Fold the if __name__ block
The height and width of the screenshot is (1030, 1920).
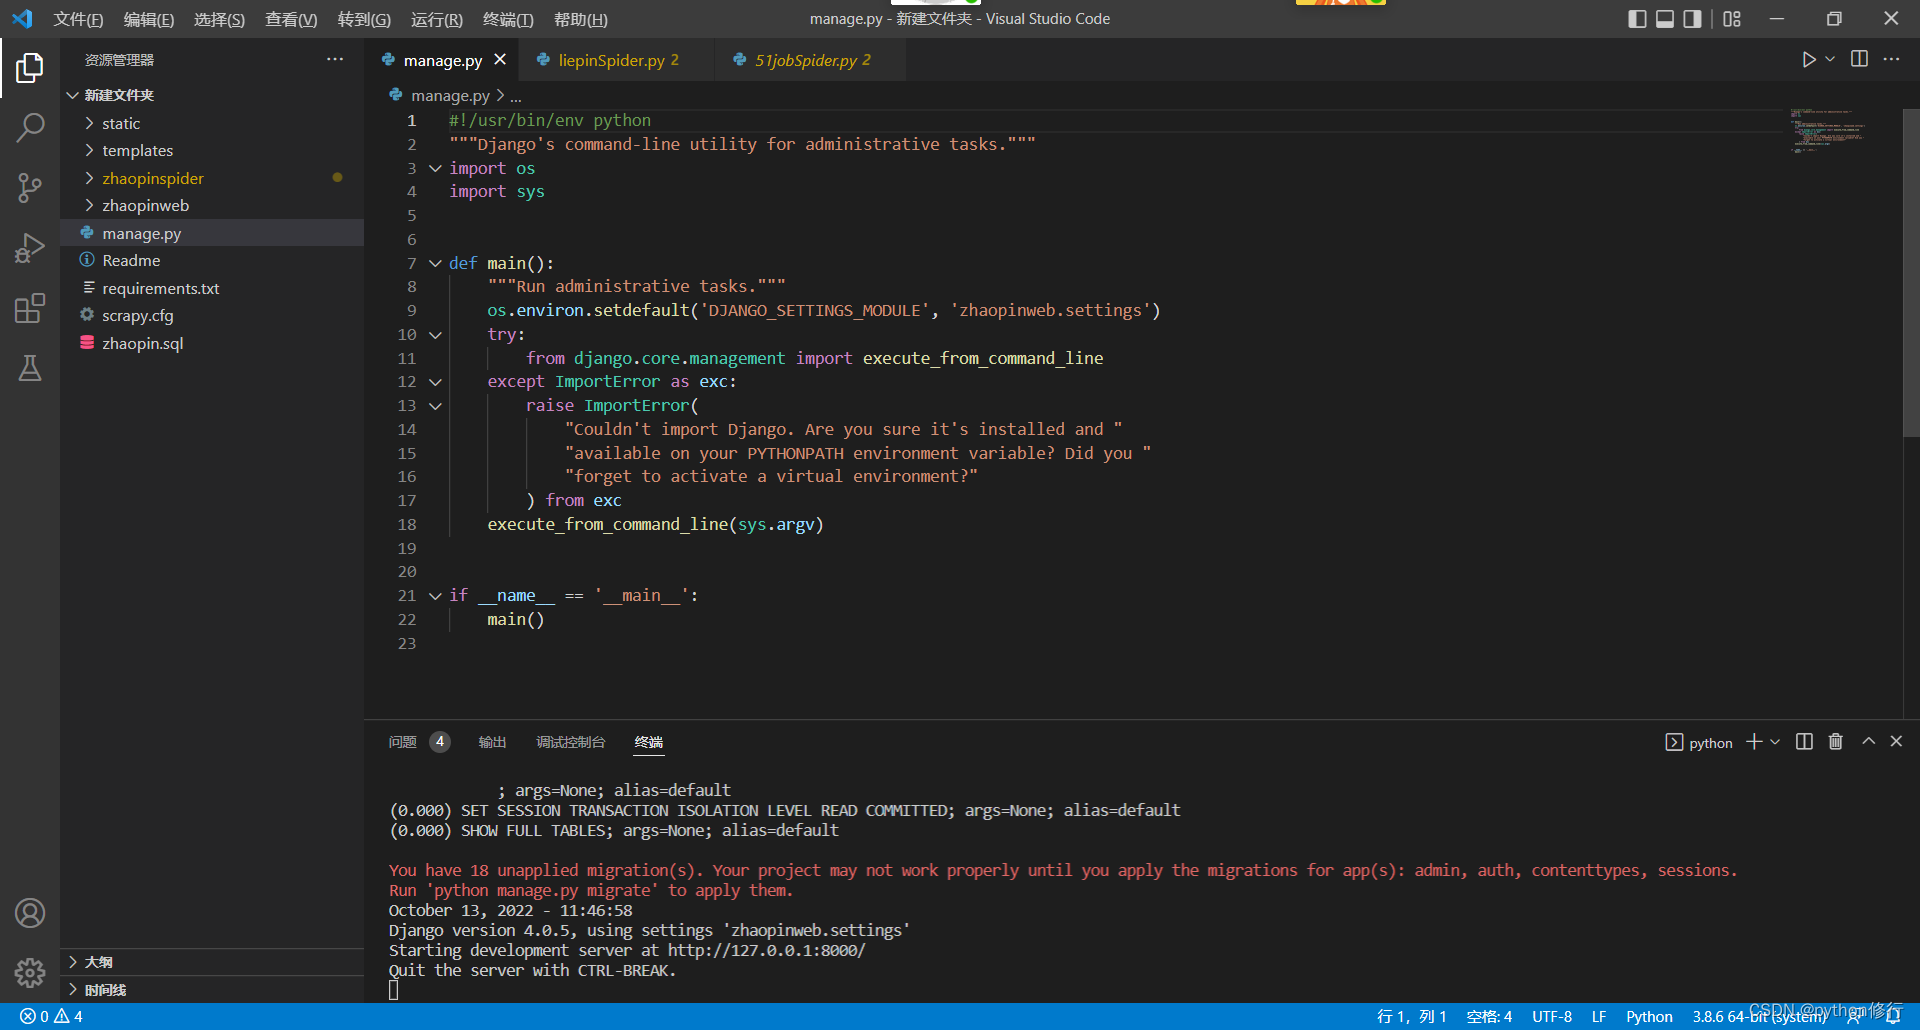point(435,596)
